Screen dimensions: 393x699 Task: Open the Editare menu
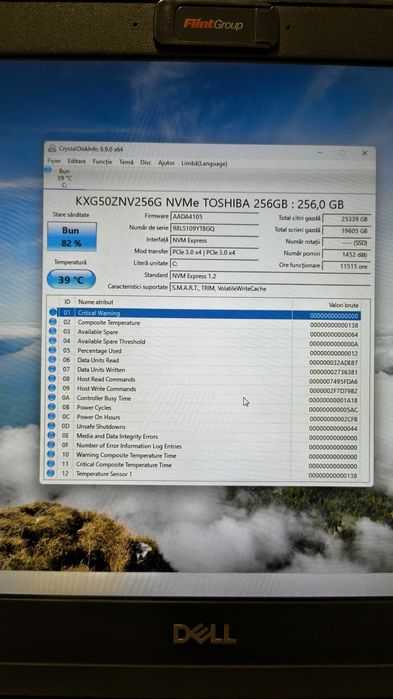pos(77,161)
